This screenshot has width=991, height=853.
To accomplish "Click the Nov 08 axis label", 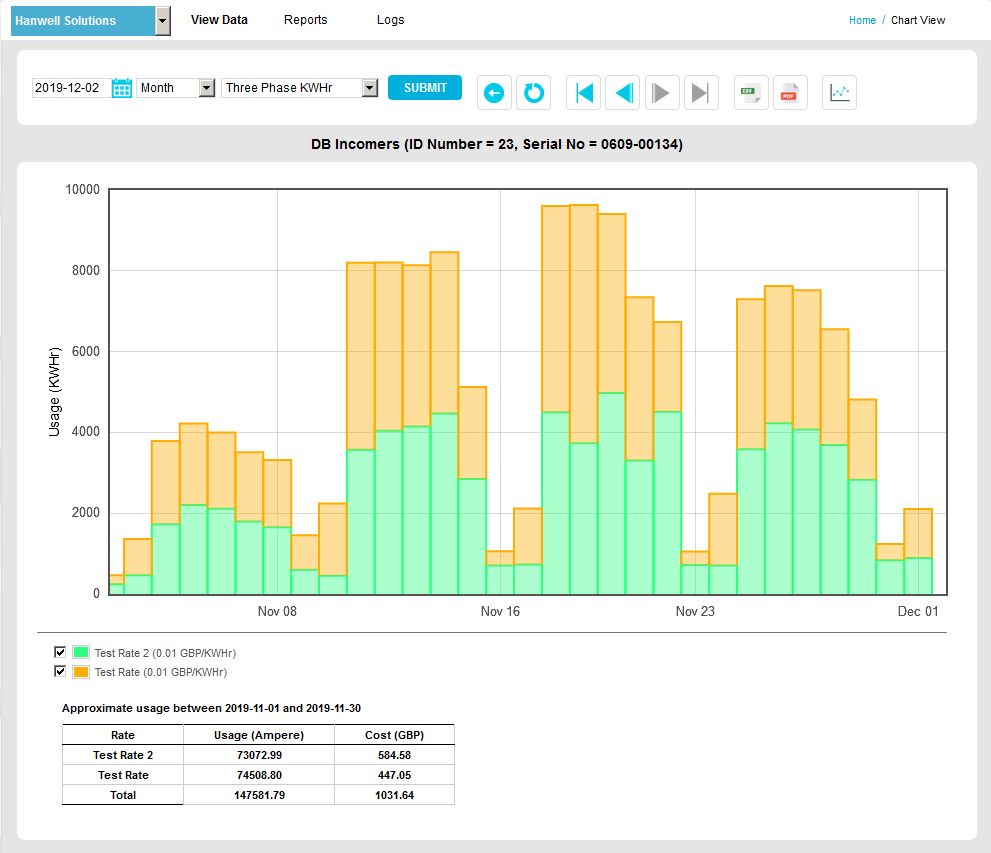I will point(277,611).
